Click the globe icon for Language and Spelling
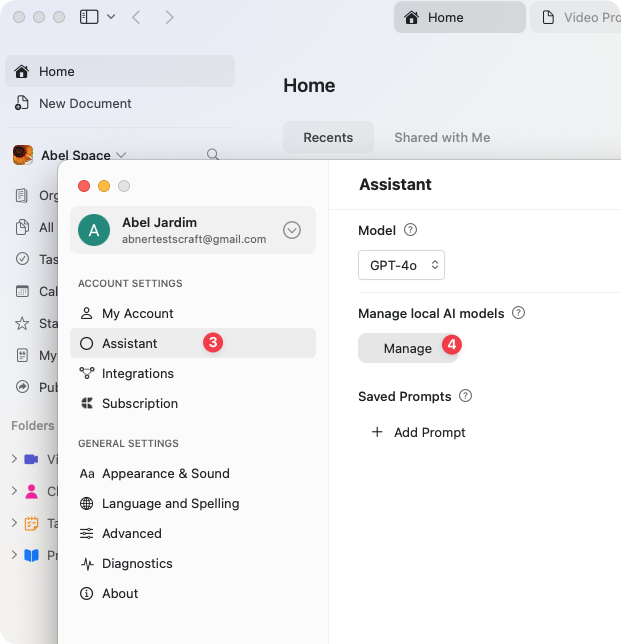This screenshot has width=621, height=644. 87,503
